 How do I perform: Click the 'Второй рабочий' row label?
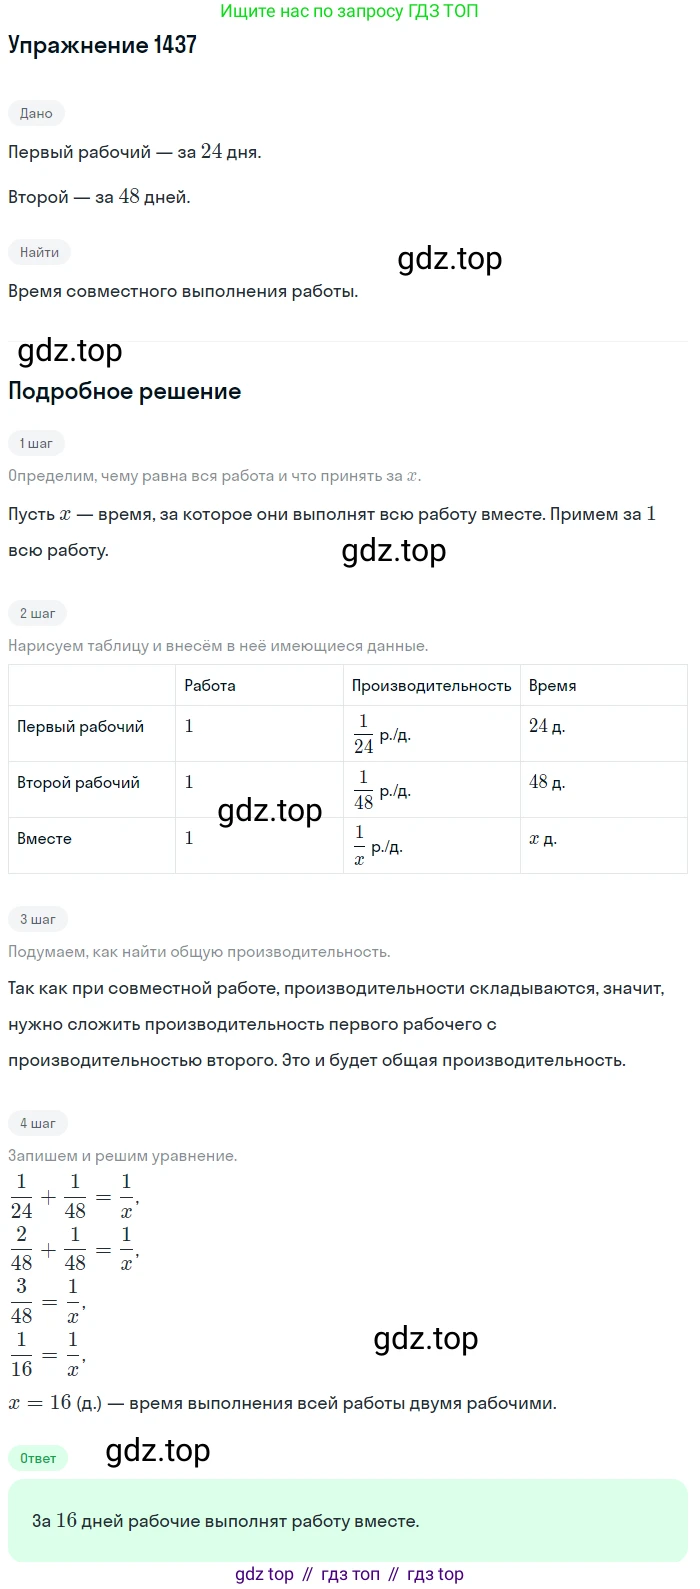tap(78, 783)
